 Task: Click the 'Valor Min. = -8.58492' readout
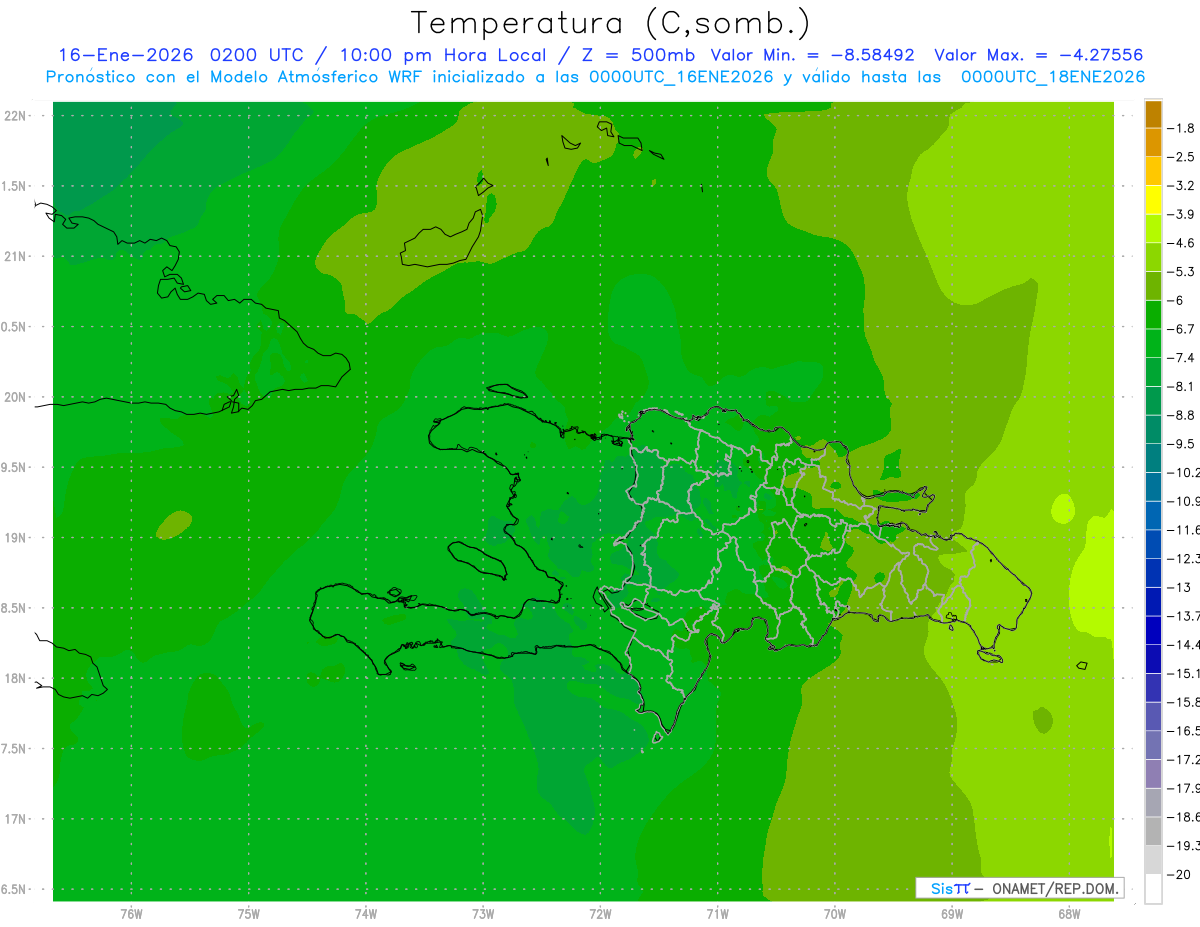[812, 55]
